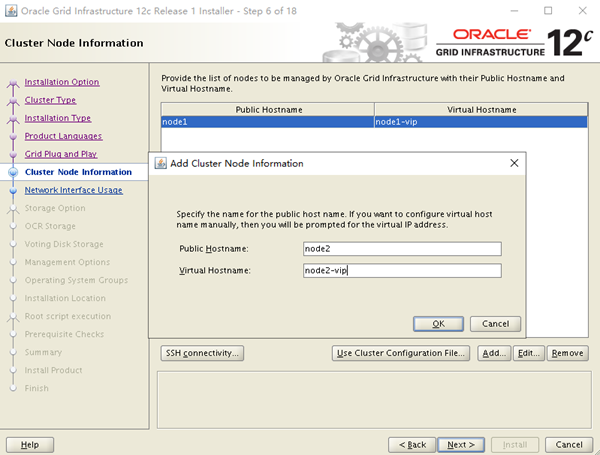Click the step marker beside Installation Type
The image size is (600, 455).
(x=13, y=118)
